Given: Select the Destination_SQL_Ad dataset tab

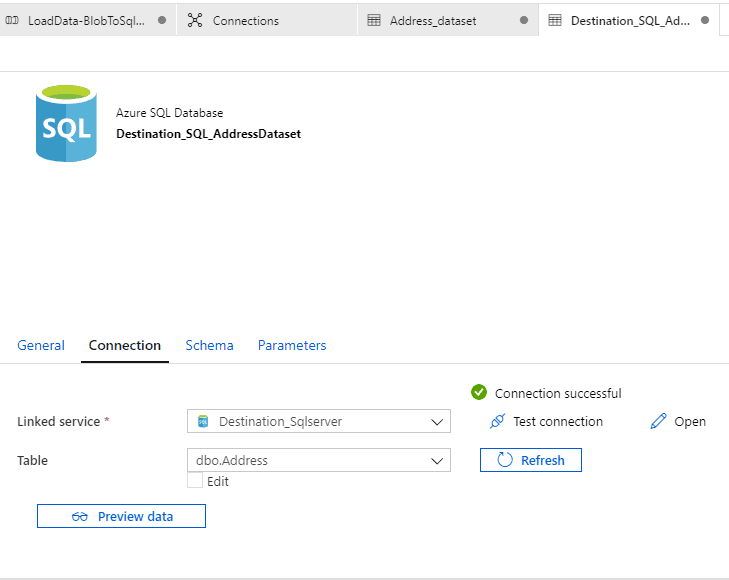Looking at the screenshot, I should 629,20.
